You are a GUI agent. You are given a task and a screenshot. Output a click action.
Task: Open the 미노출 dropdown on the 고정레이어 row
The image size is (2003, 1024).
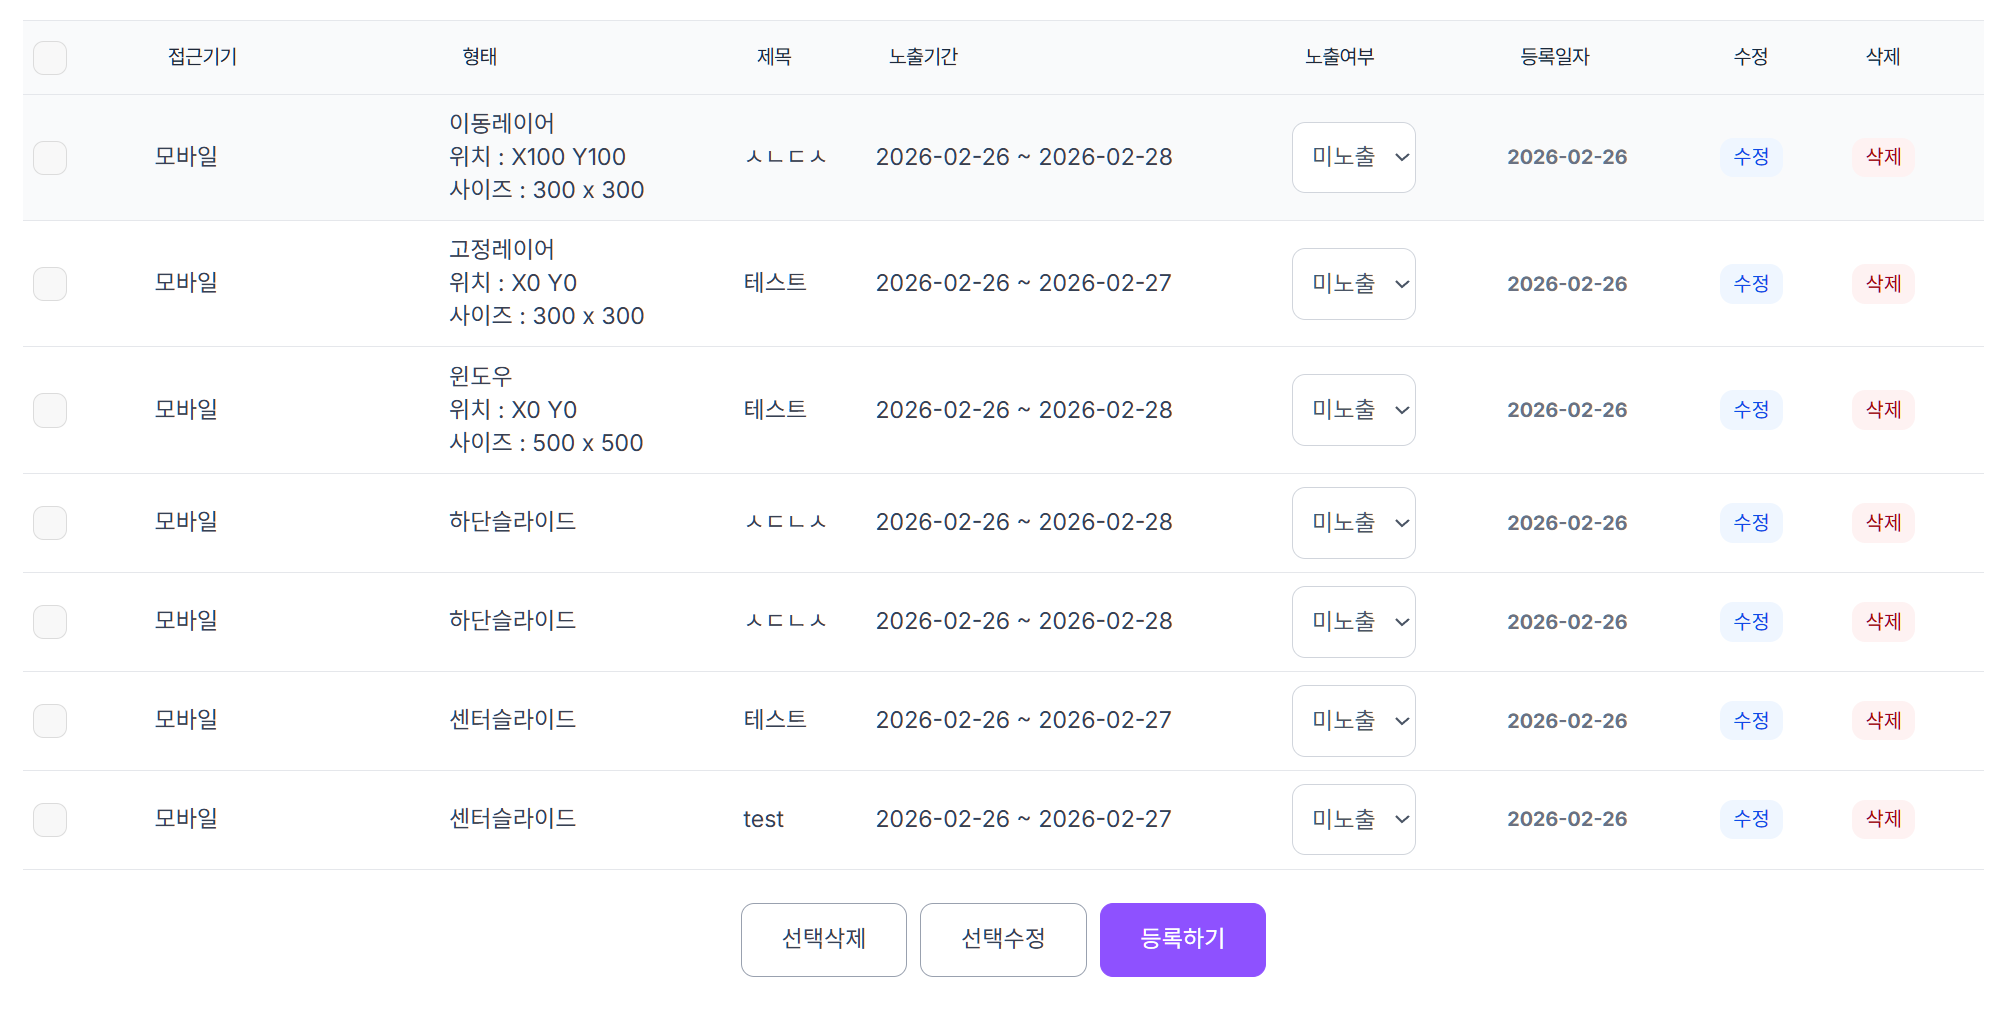pos(1353,283)
